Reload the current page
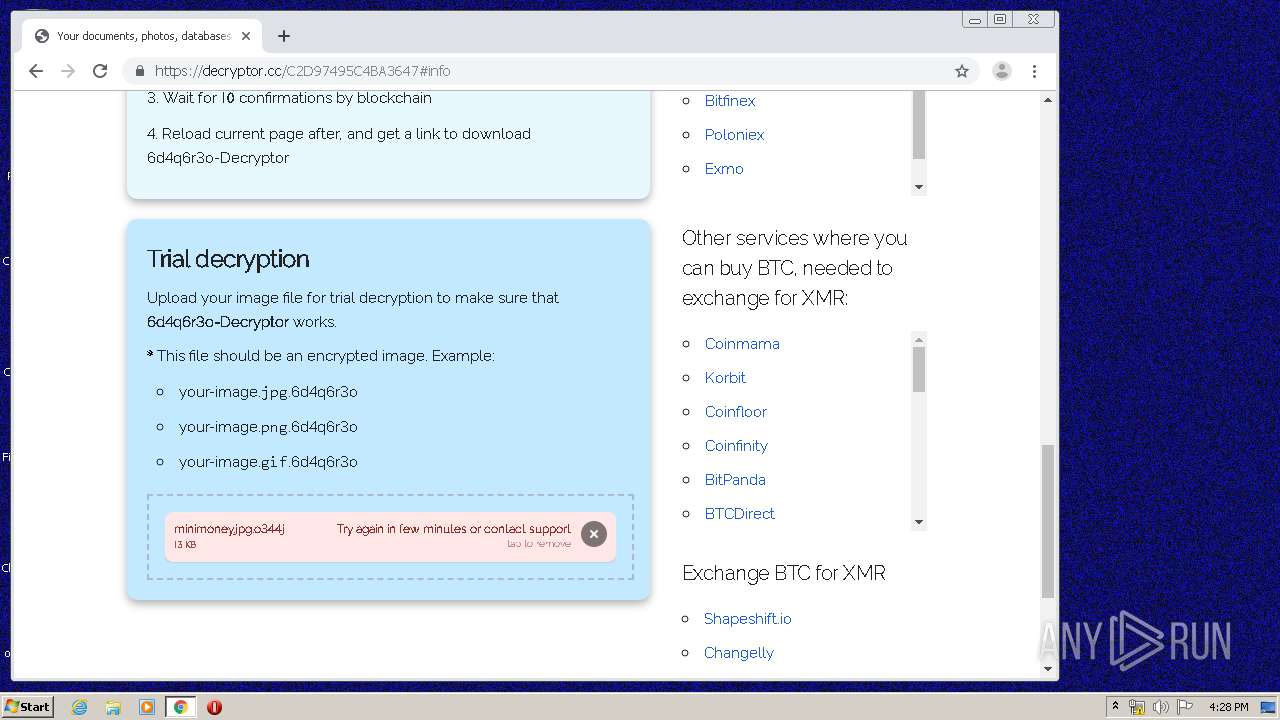 (100, 71)
